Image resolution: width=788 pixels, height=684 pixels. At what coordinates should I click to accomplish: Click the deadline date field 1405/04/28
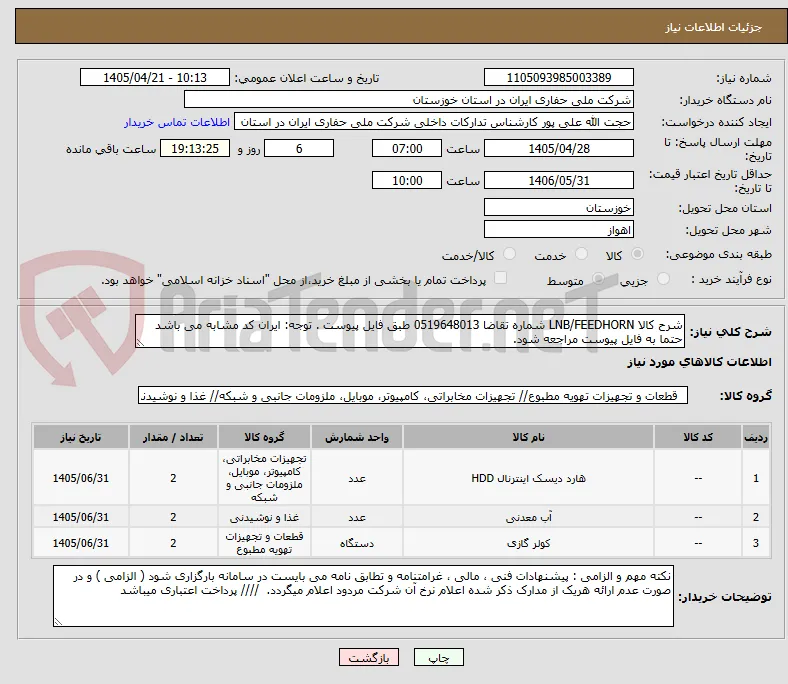pyautogui.click(x=558, y=148)
